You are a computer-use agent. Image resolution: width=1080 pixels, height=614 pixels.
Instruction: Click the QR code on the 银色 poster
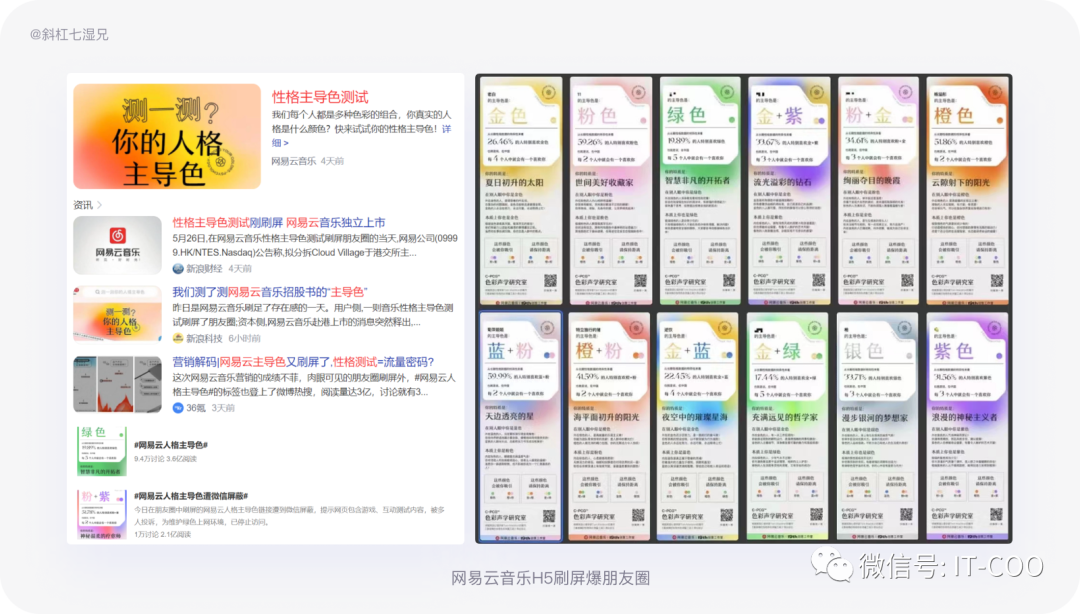pos(906,514)
